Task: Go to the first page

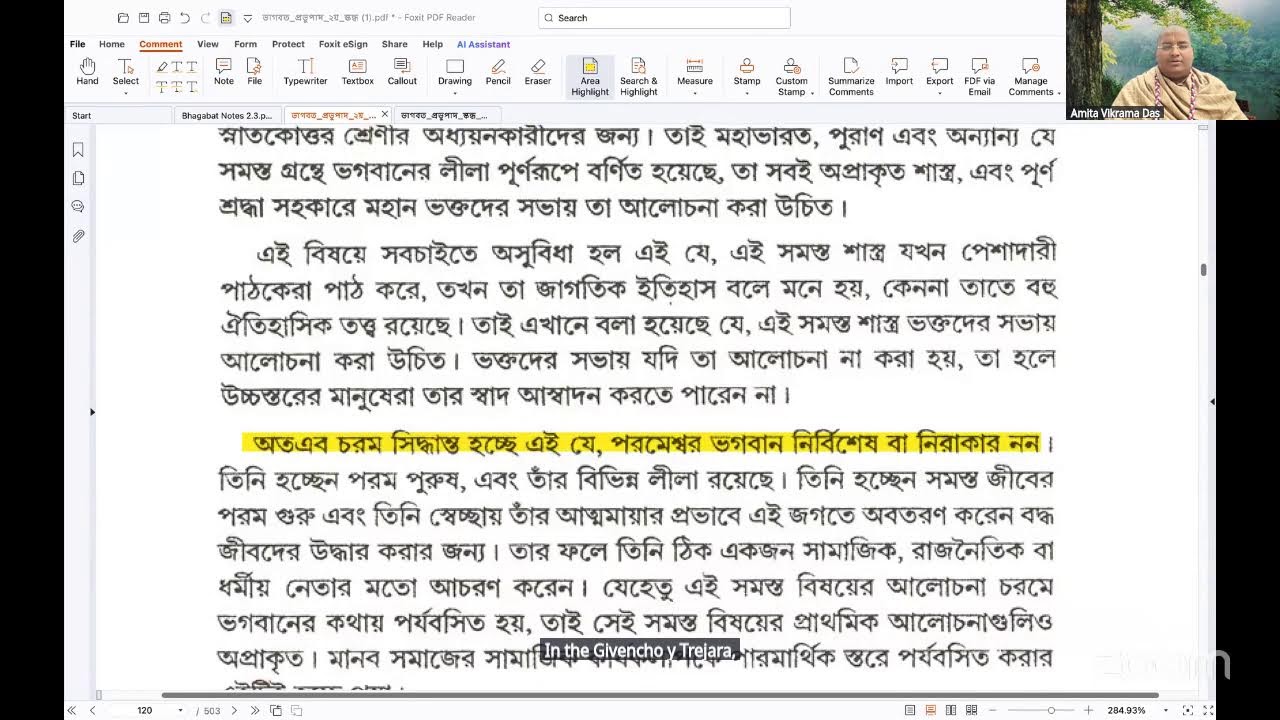Action: point(71,710)
